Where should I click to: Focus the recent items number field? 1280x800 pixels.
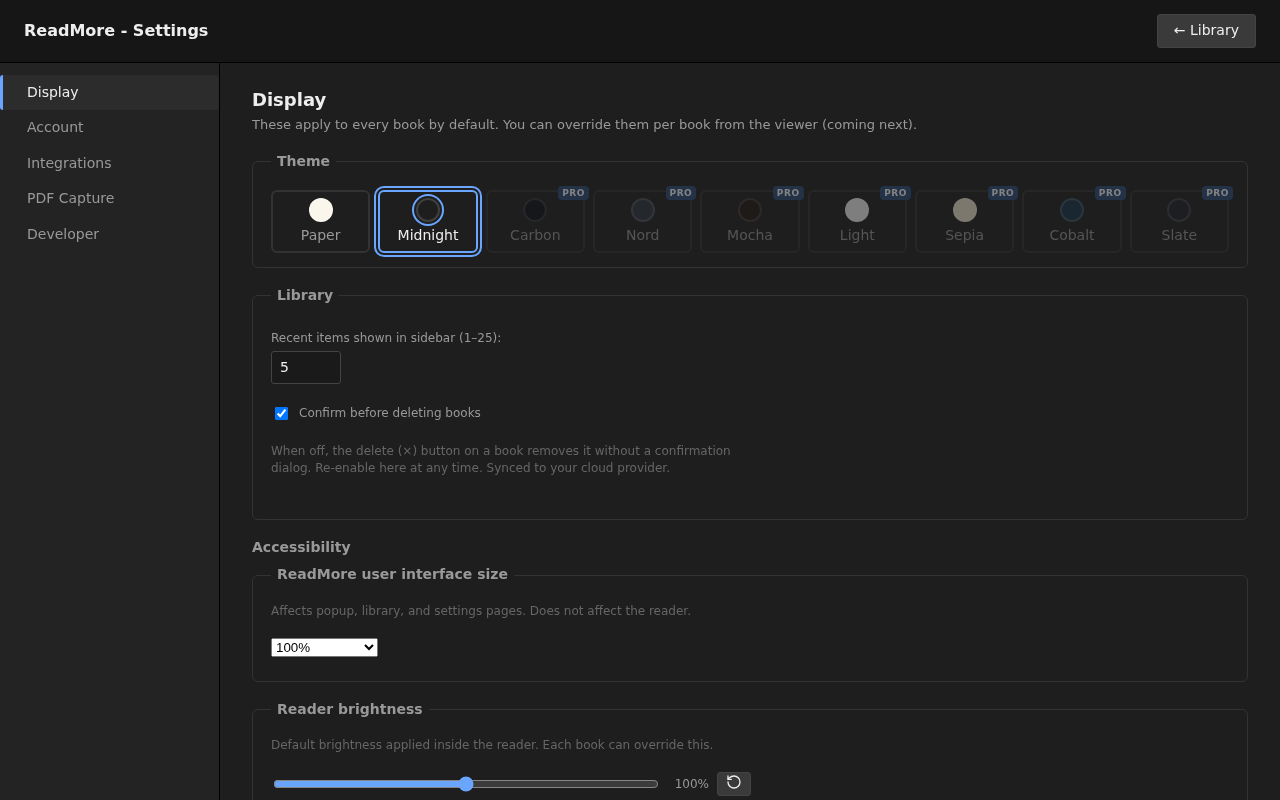306,367
